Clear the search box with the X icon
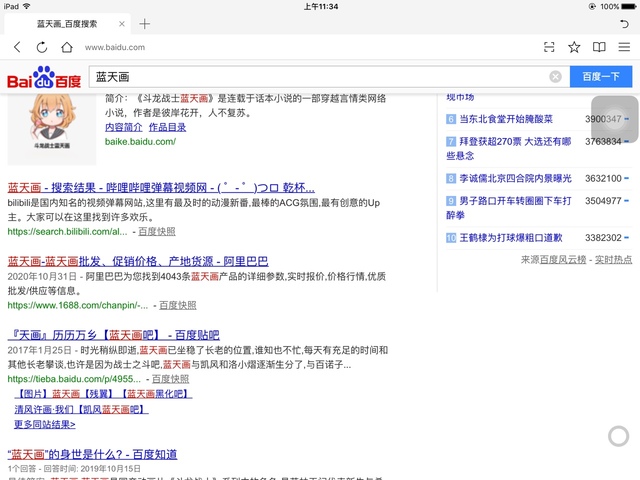640x480 pixels. click(x=555, y=77)
